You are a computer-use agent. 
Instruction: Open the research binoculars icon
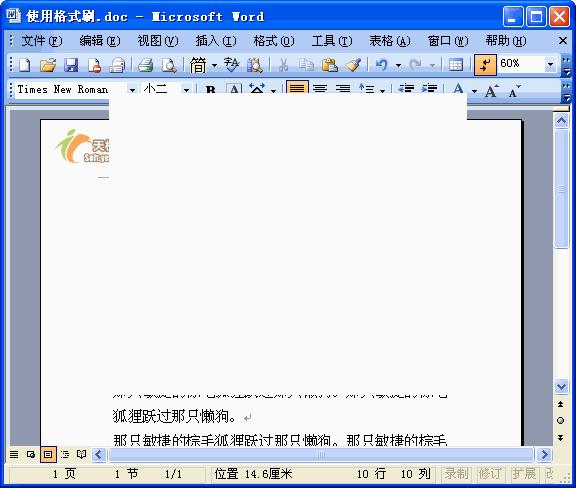(x=254, y=65)
